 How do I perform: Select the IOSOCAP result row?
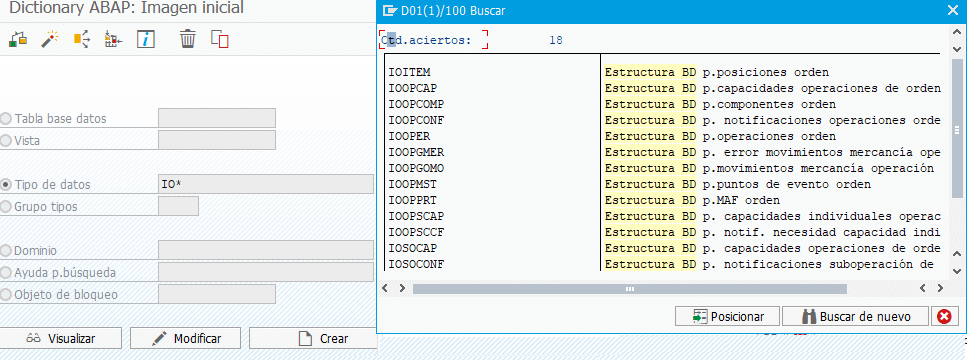click(664, 248)
